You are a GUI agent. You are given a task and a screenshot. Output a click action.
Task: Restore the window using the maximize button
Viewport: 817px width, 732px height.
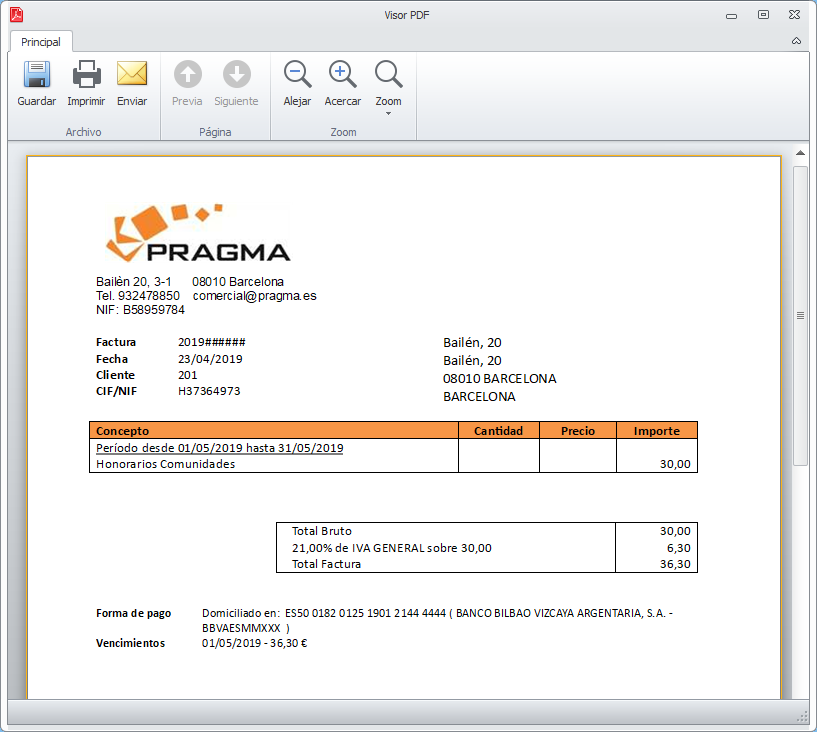pyautogui.click(x=763, y=15)
